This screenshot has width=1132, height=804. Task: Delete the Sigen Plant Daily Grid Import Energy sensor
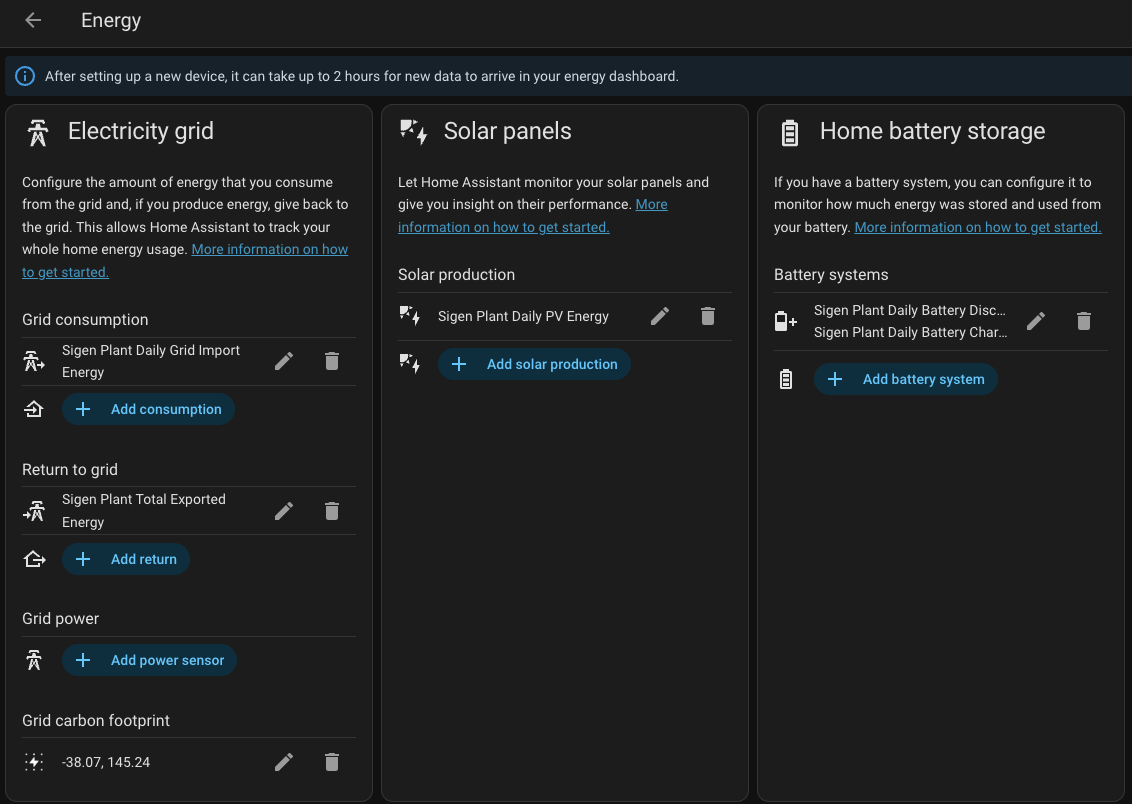[331, 361]
